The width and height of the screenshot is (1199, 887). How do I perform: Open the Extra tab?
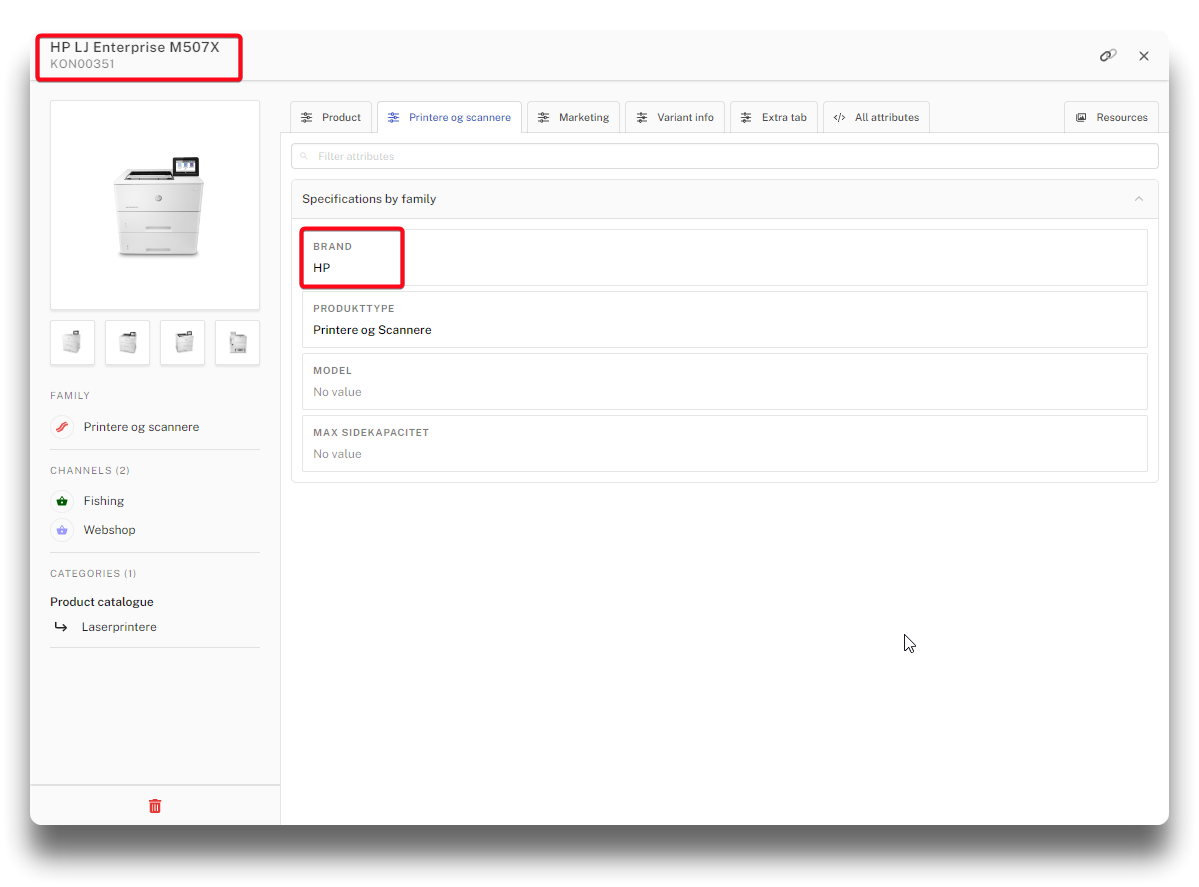pos(774,117)
